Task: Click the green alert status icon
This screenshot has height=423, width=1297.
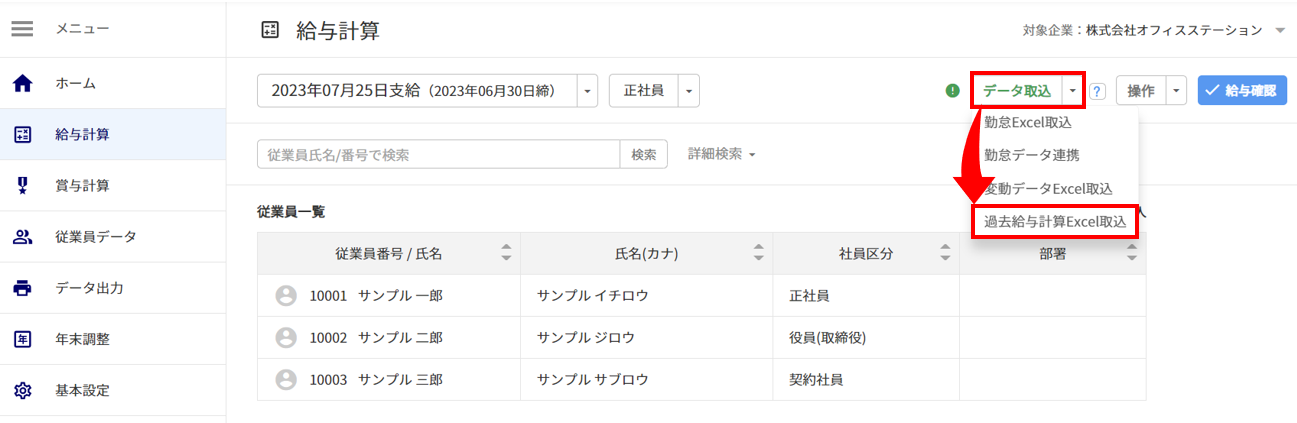Action: tap(952, 90)
